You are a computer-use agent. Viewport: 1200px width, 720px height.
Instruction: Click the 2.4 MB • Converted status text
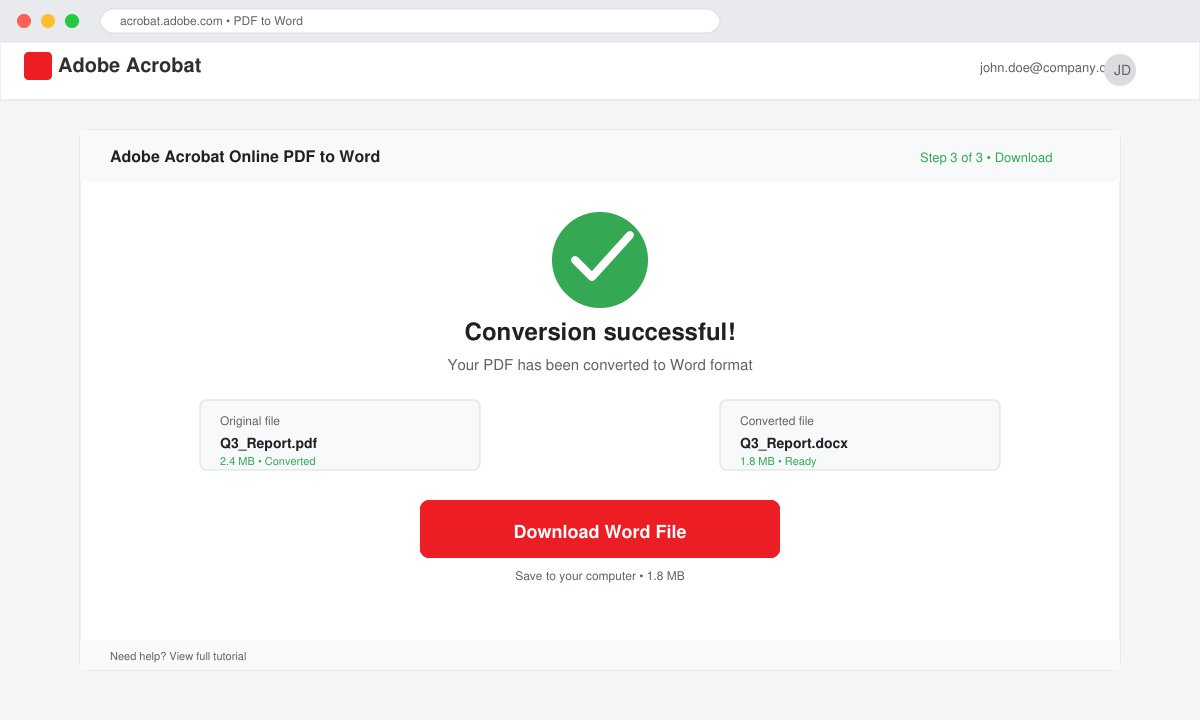click(268, 461)
